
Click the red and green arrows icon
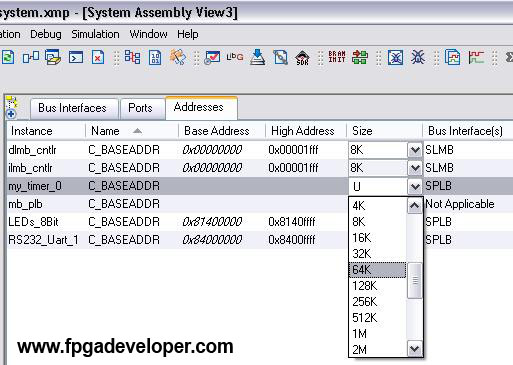click(360, 57)
